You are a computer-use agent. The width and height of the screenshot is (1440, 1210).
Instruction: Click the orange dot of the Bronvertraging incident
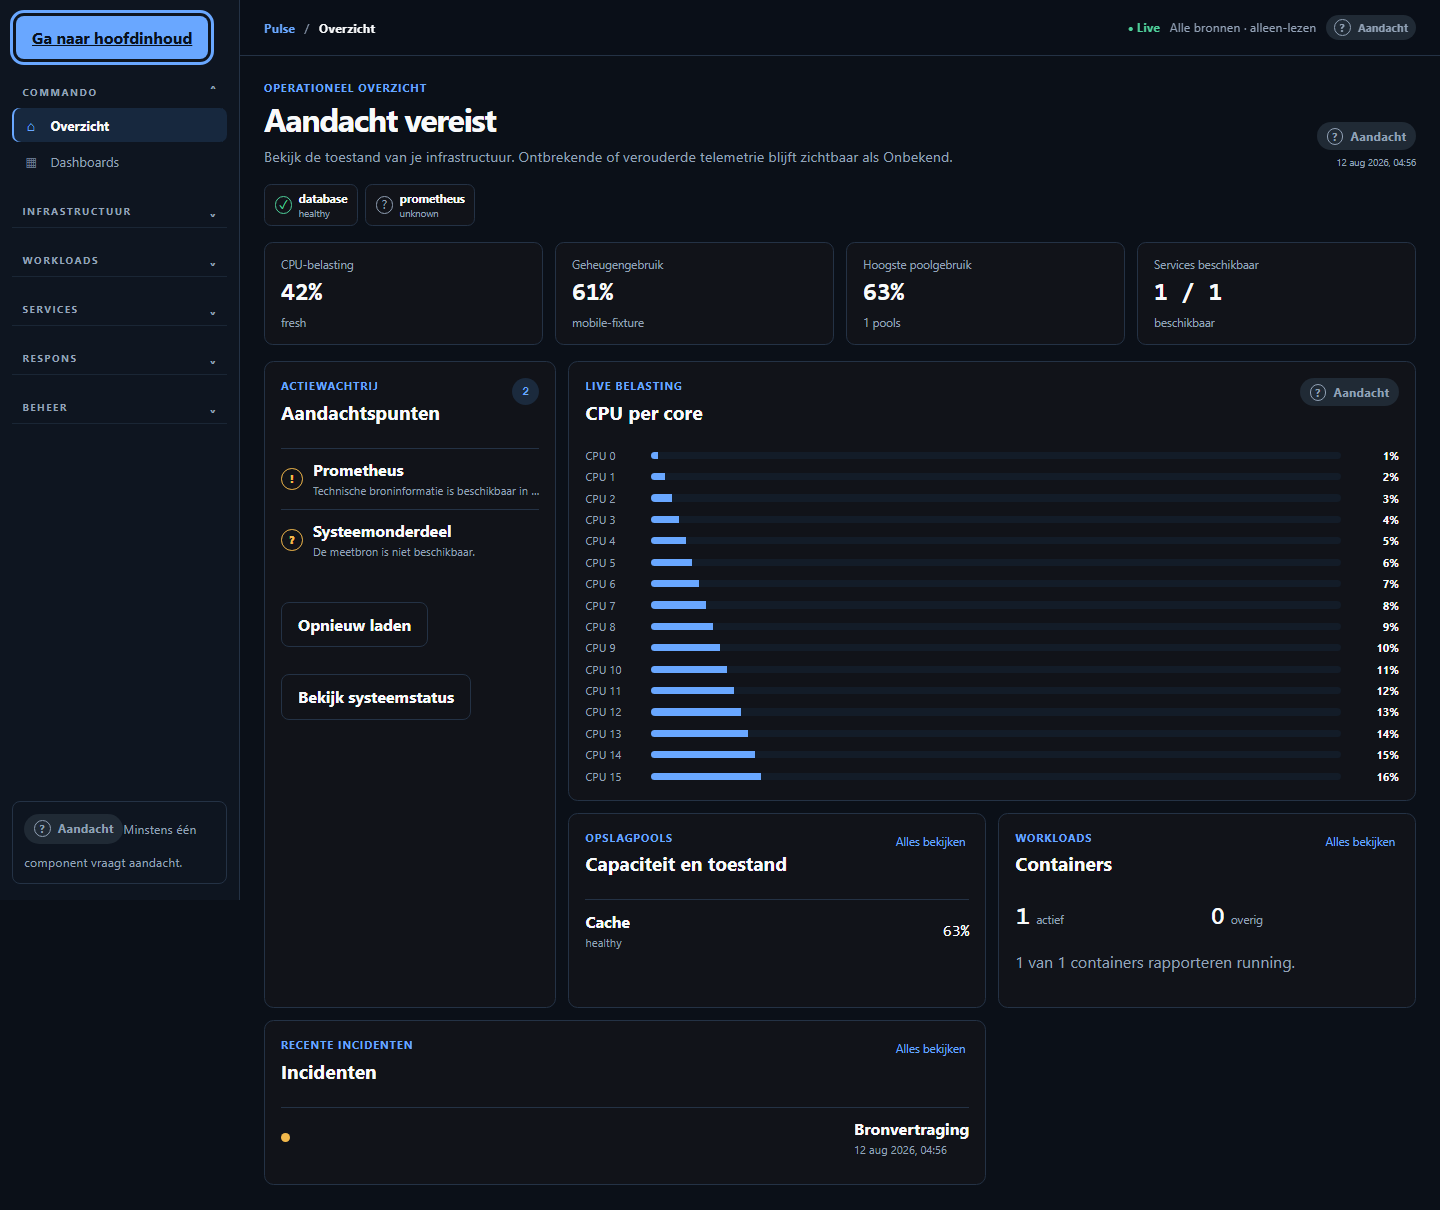point(286,1138)
